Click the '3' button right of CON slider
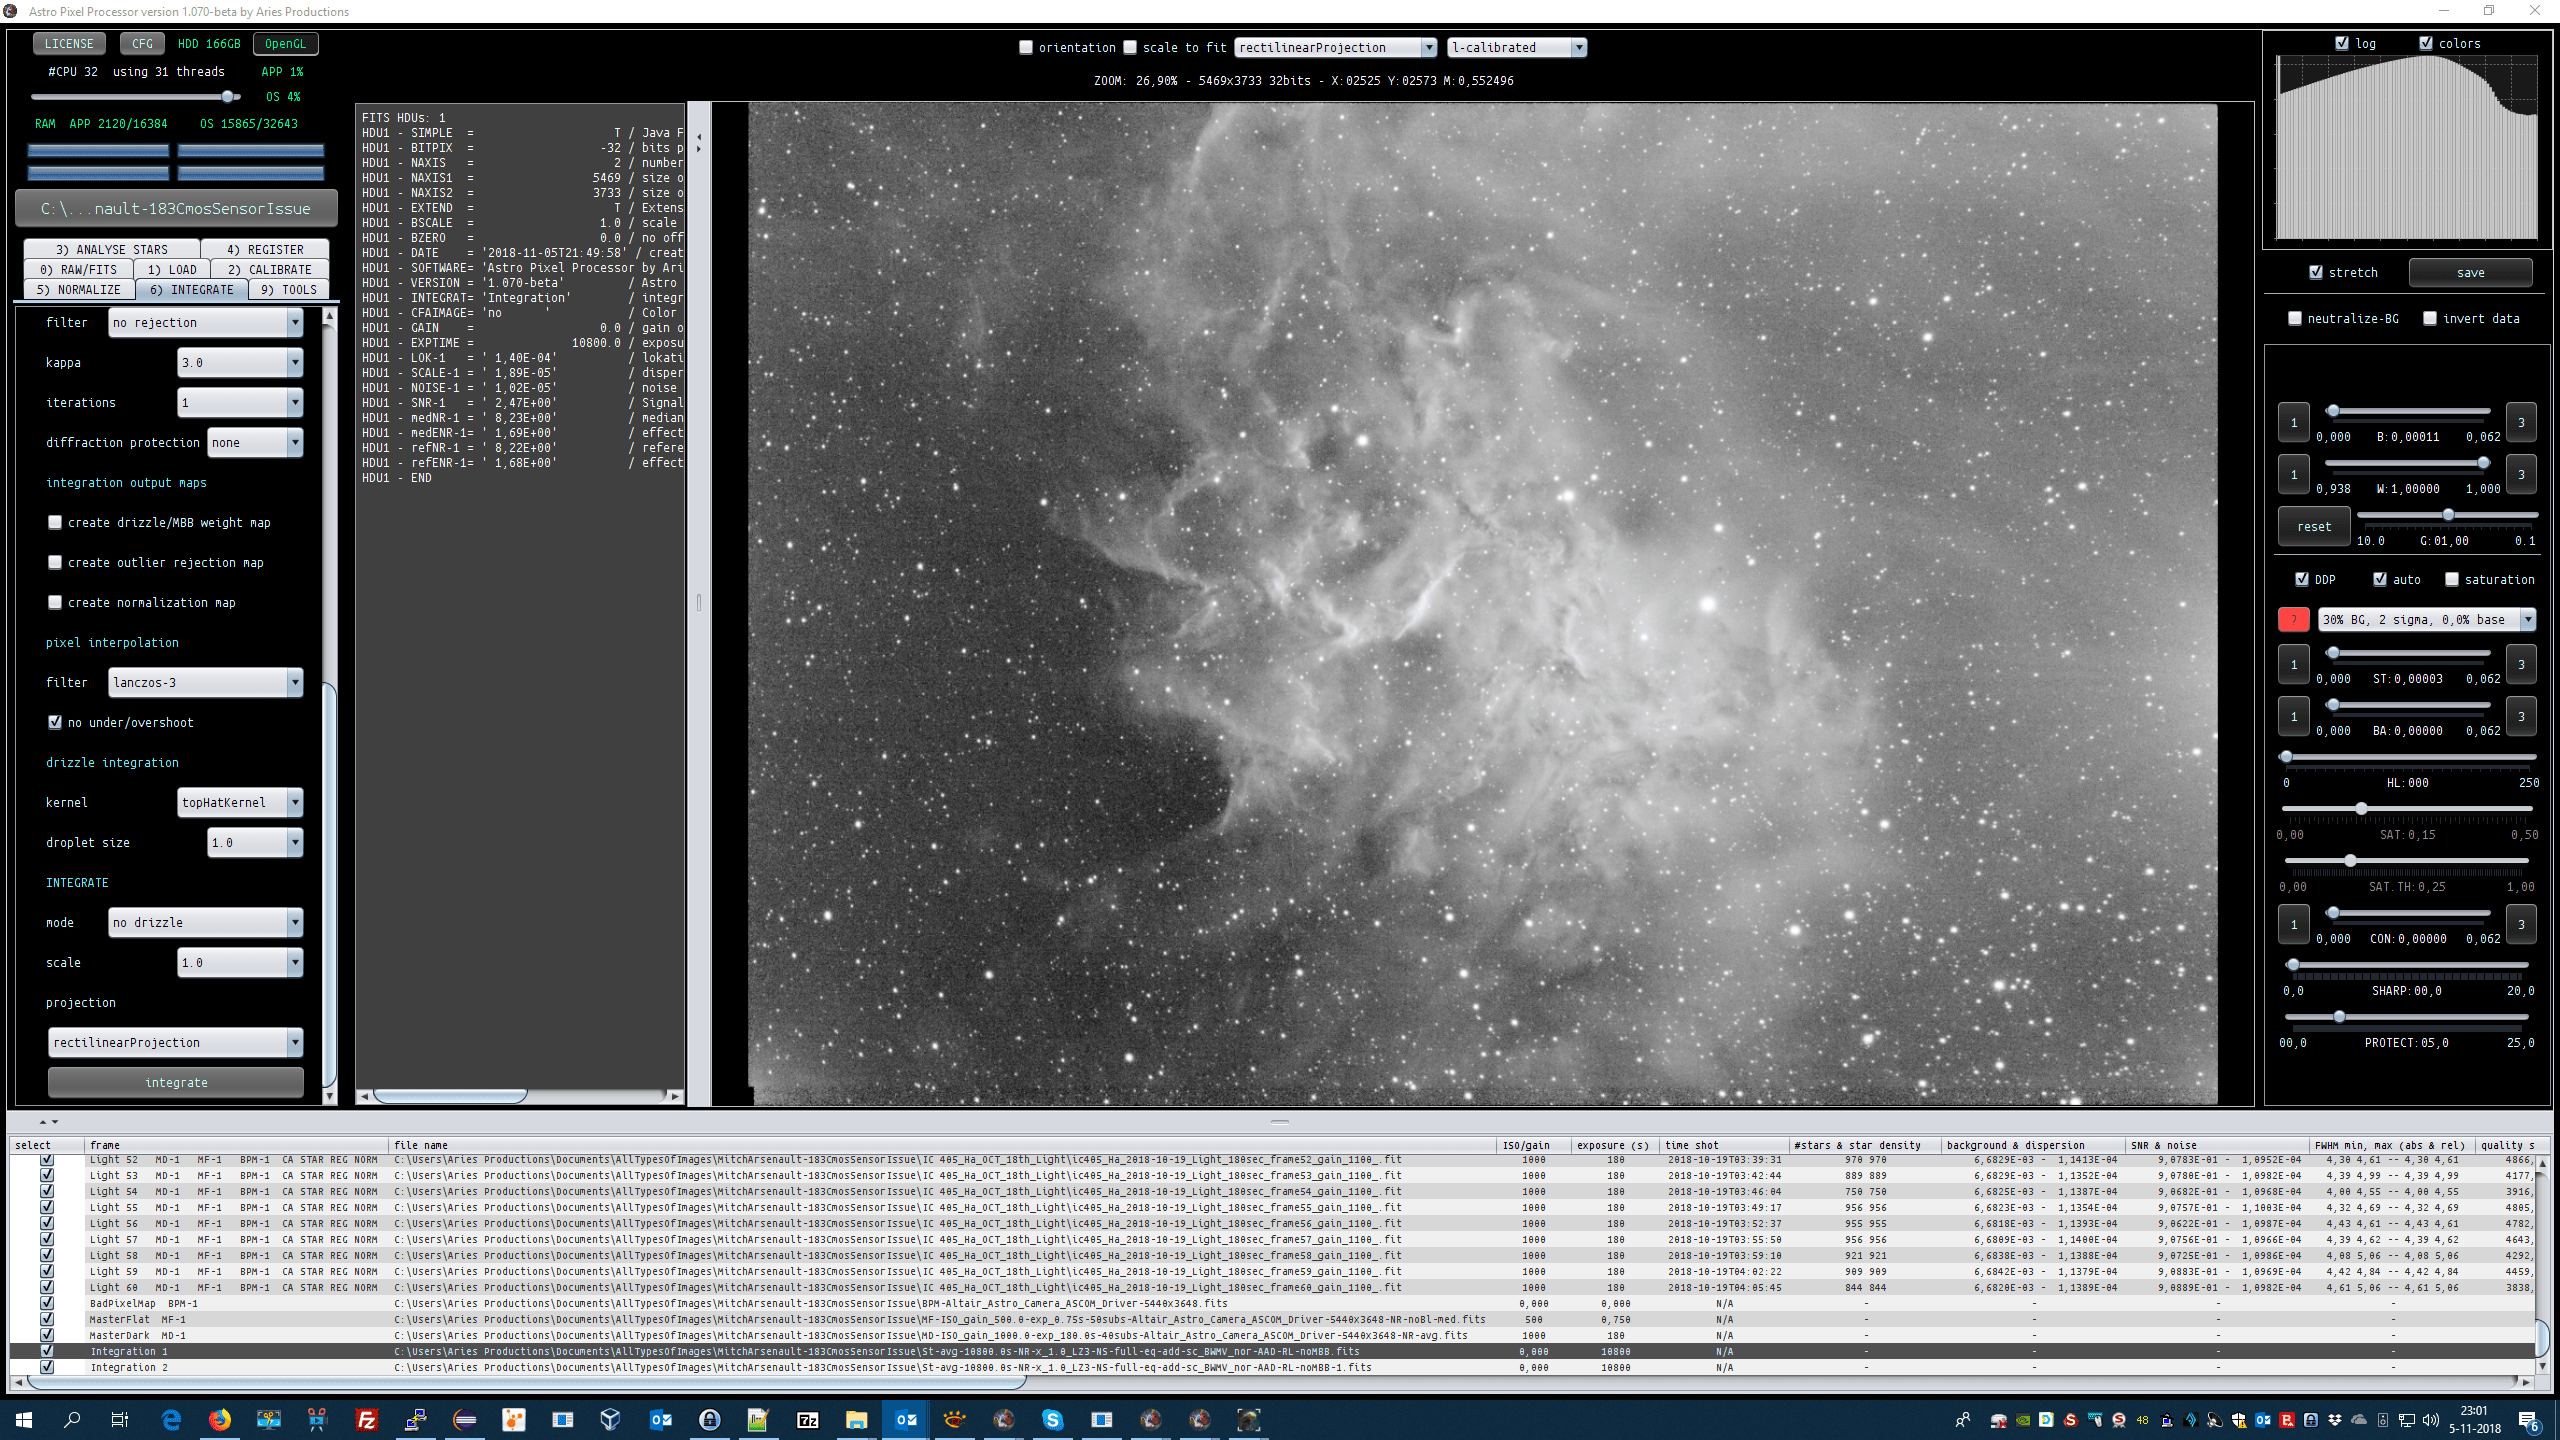2560x1440 pixels. coord(2520,925)
